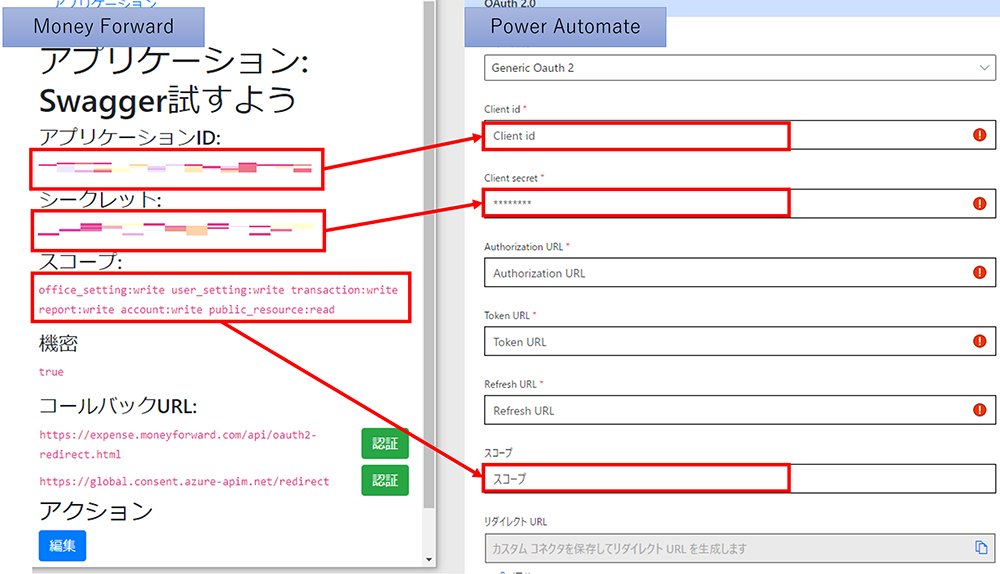Image resolution: width=1000 pixels, height=574 pixels.
Task: Click the scope text public_resource:read
Action: (272, 309)
